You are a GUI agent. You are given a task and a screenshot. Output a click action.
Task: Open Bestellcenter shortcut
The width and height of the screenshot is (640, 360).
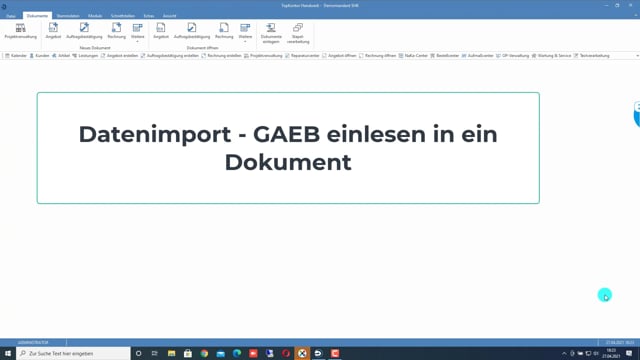444,56
